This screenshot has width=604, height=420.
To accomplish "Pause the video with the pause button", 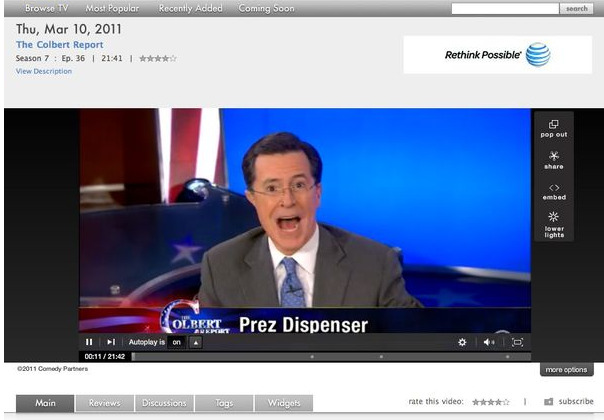I will (x=89, y=342).
